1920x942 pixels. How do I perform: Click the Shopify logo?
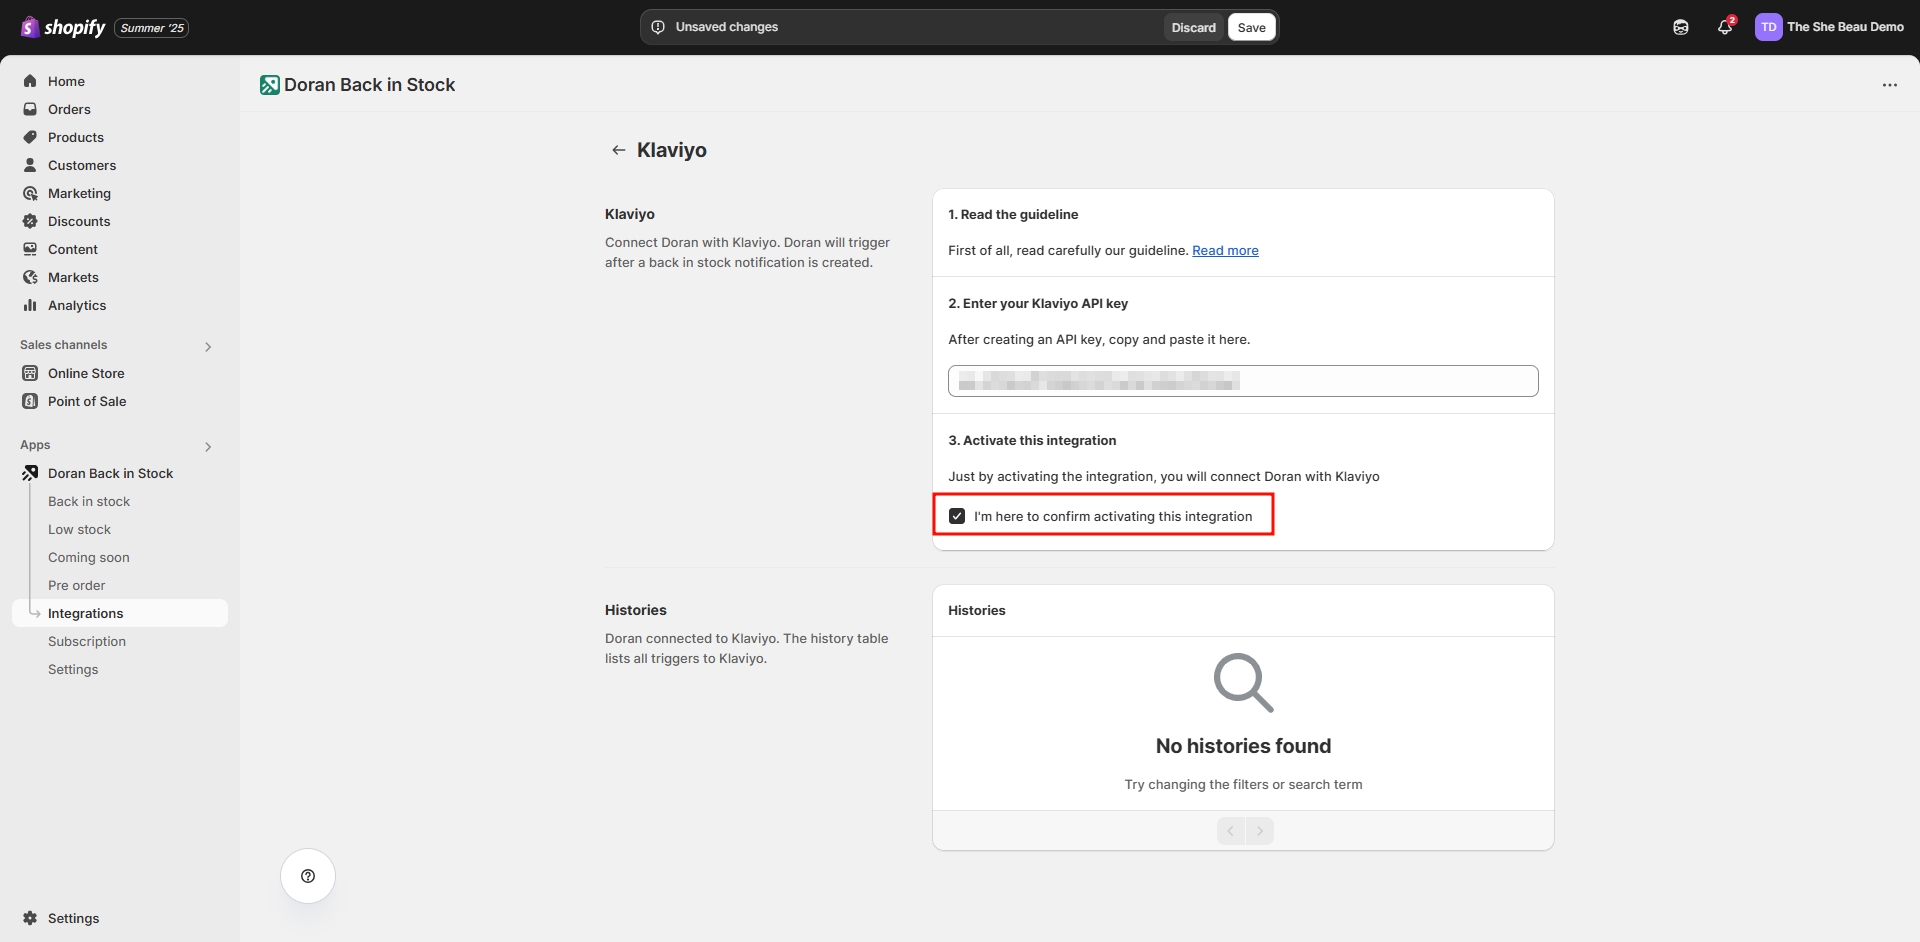point(63,27)
